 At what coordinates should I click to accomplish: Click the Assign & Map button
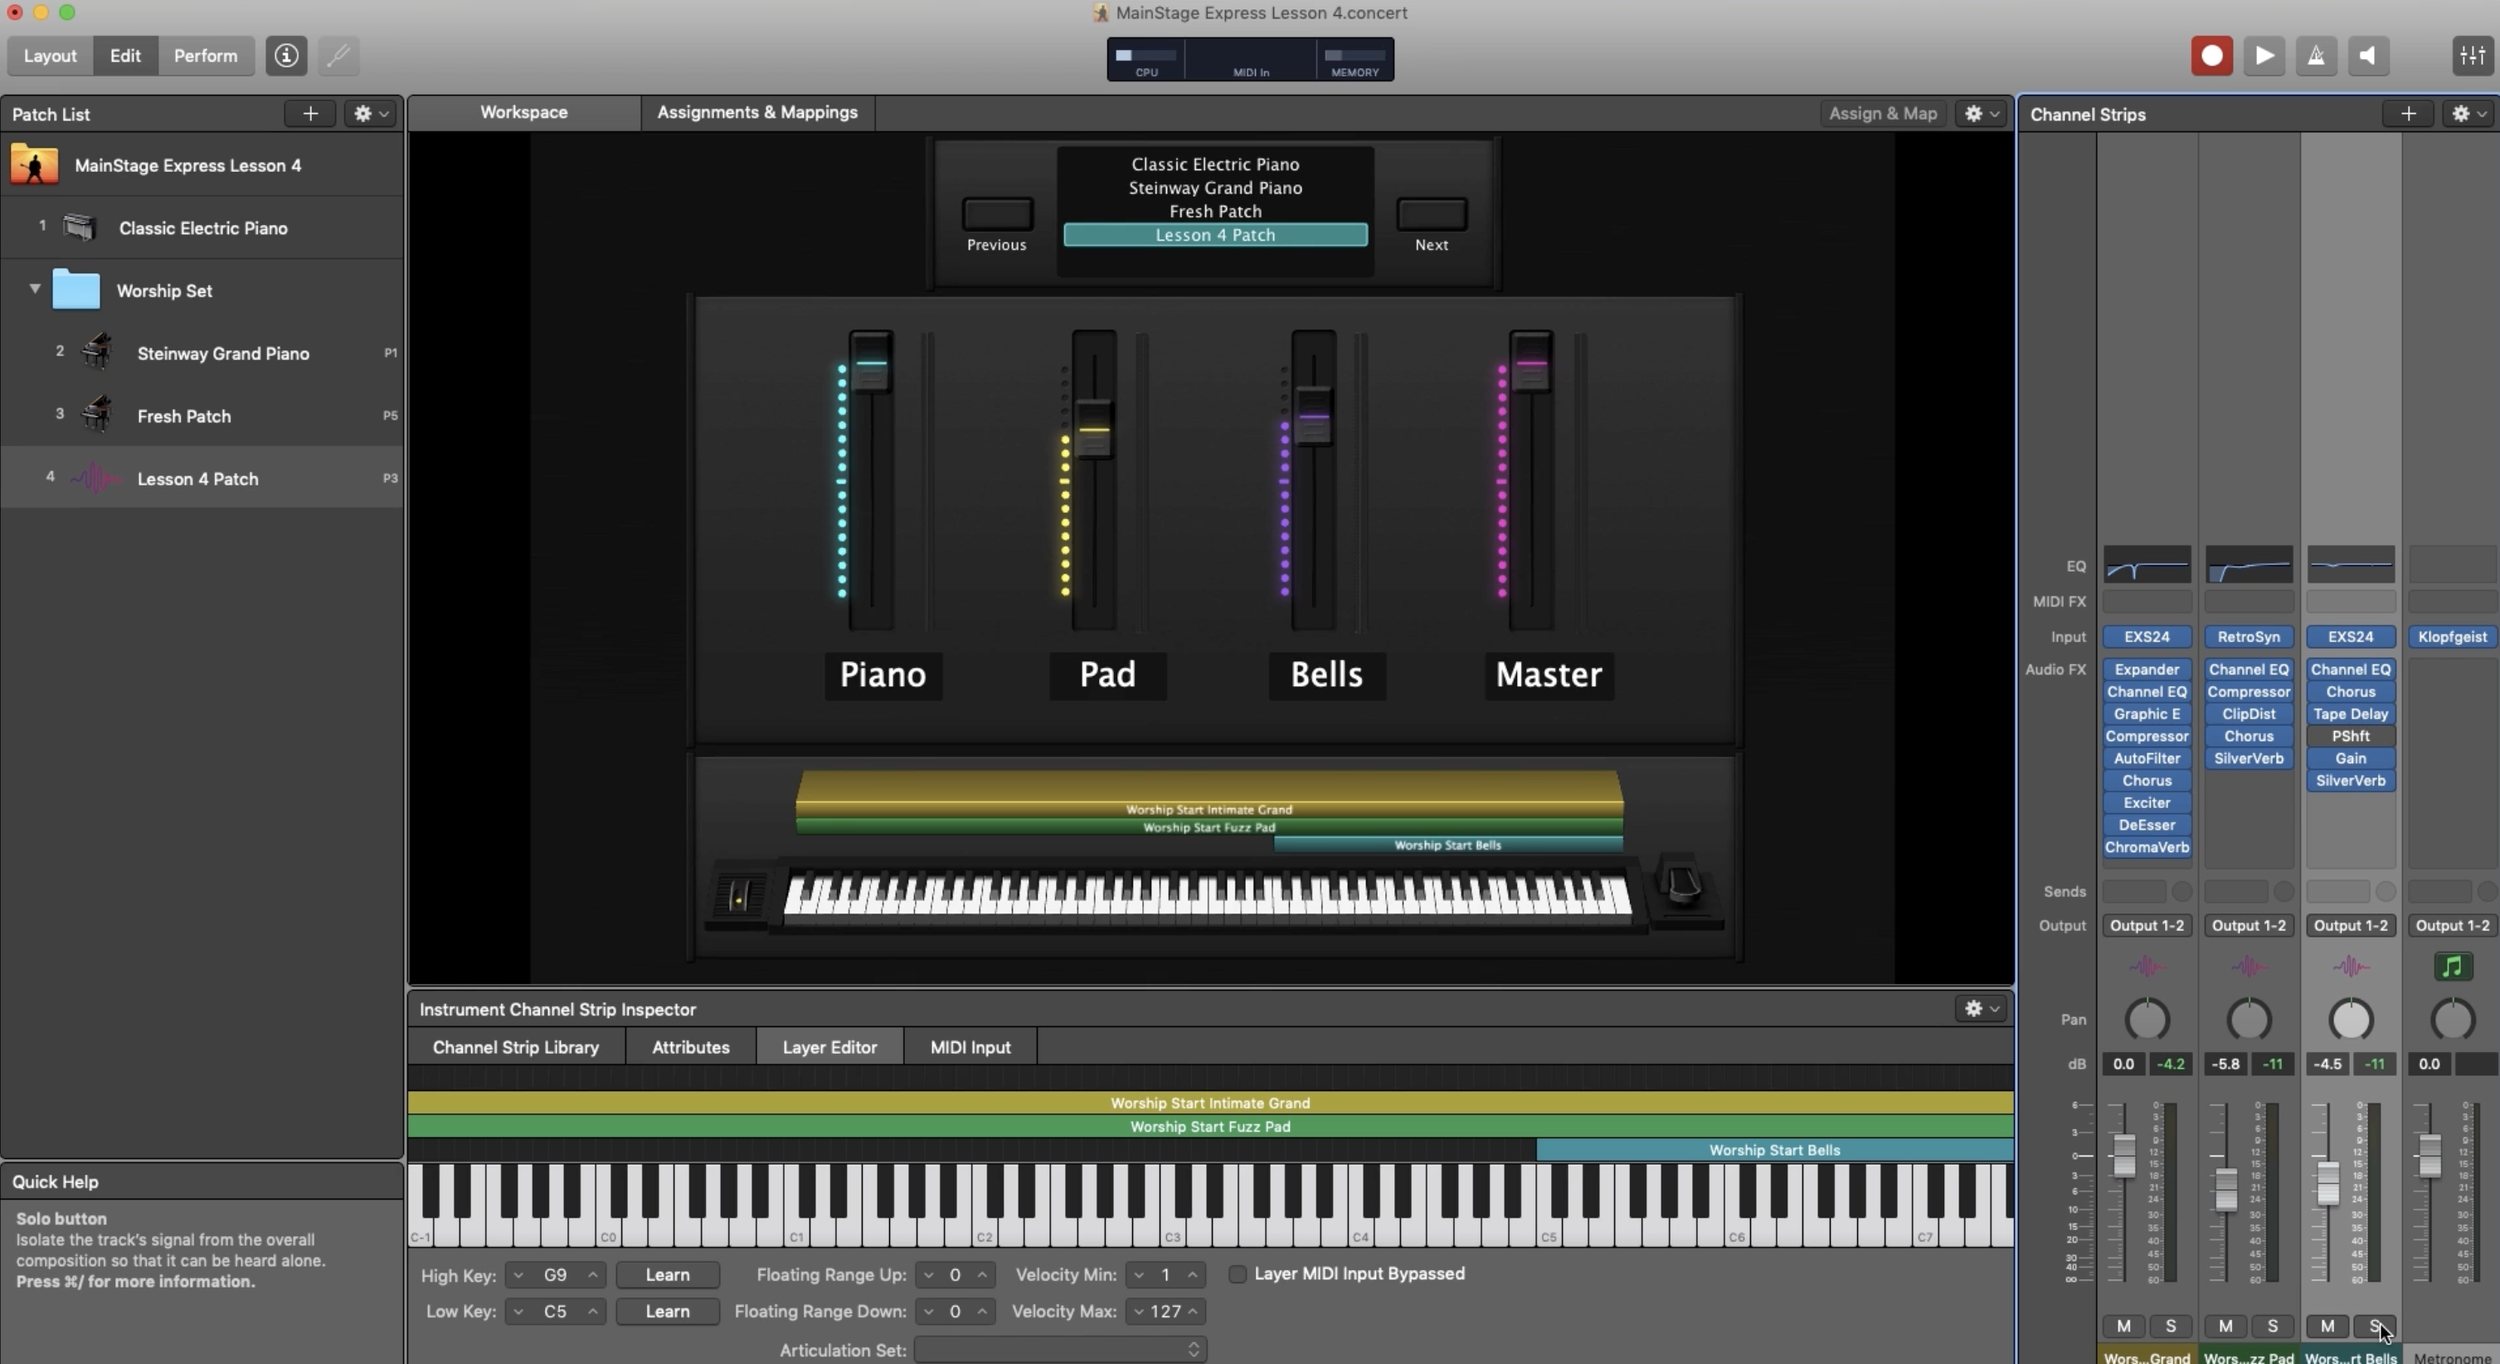[1883, 113]
